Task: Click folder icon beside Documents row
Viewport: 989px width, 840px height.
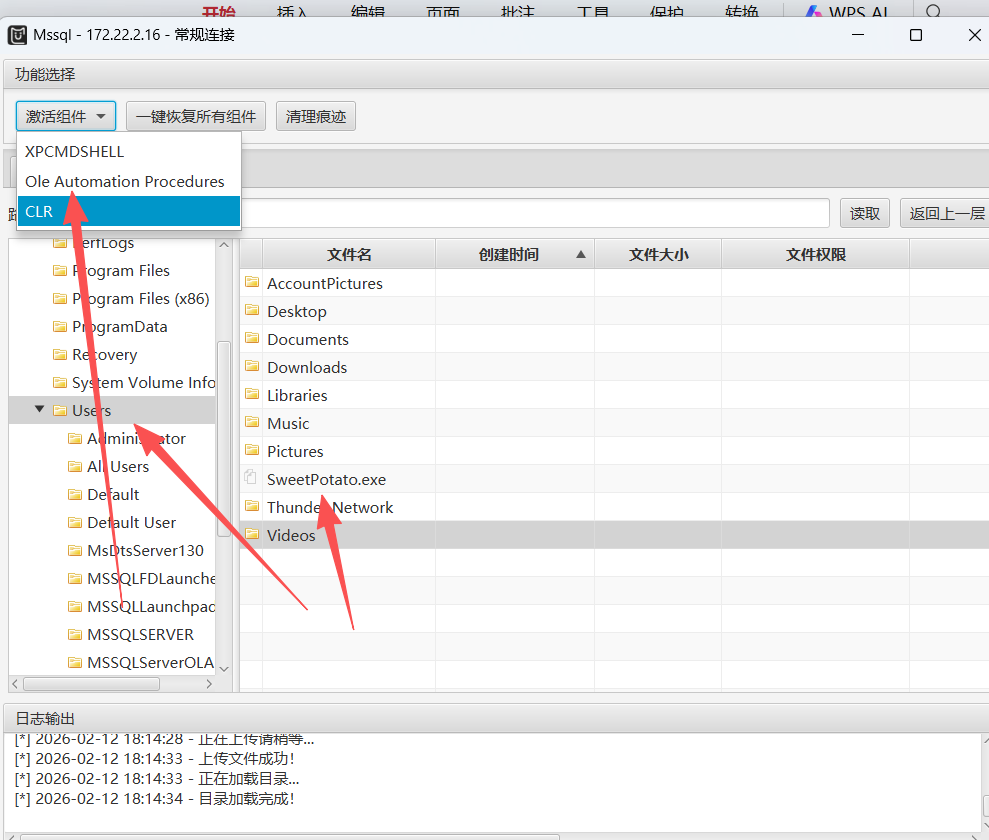Action: click(252, 338)
